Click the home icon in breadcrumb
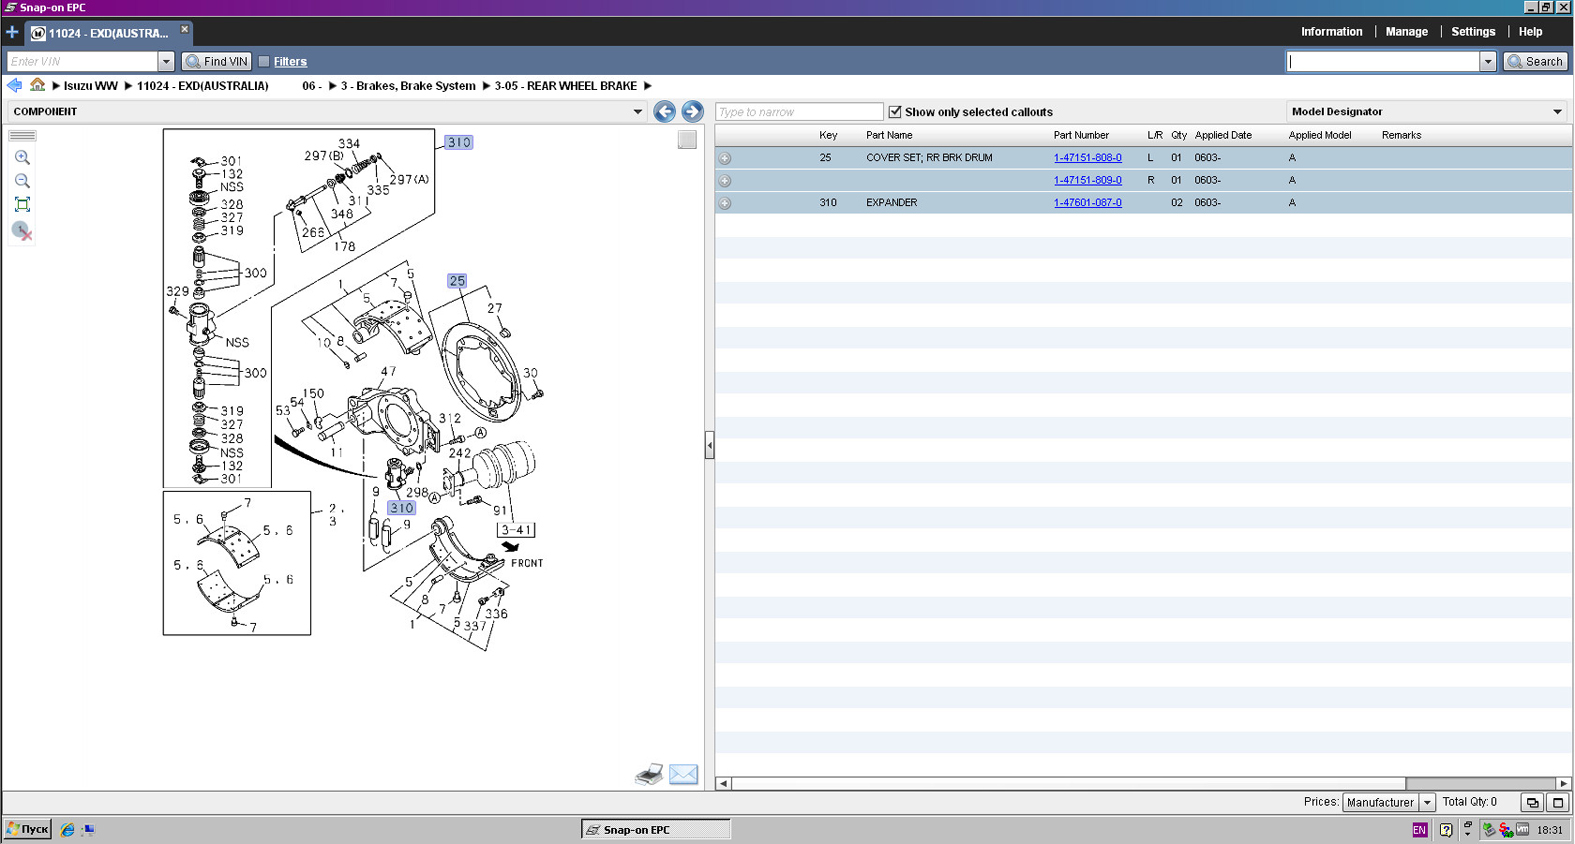The image size is (1575, 844). point(37,86)
